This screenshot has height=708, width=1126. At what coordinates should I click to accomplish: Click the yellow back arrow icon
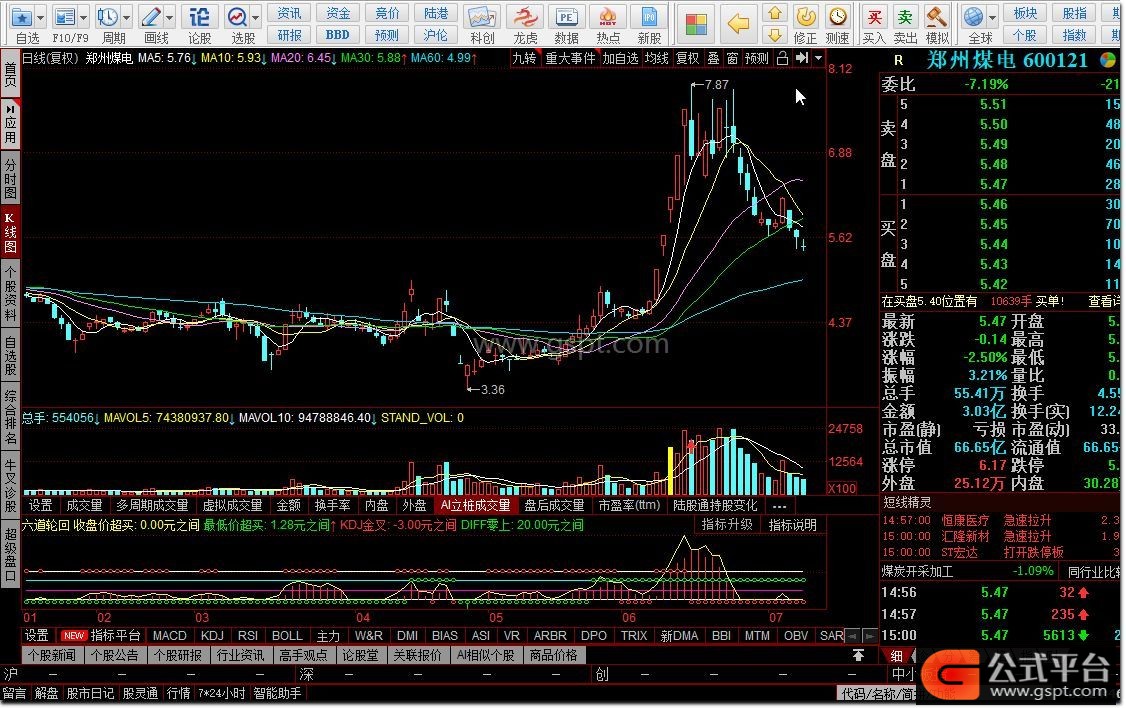point(738,22)
